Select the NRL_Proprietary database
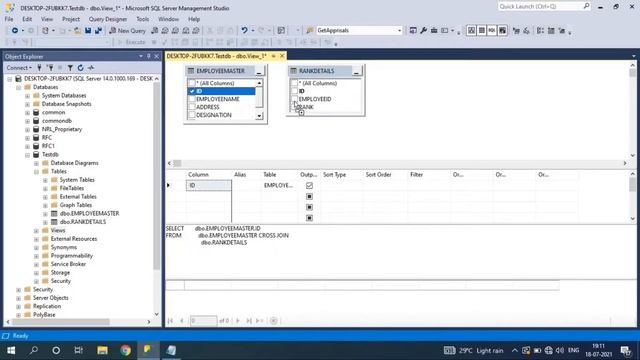The image size is (640, 360). [x=62, y=129]
